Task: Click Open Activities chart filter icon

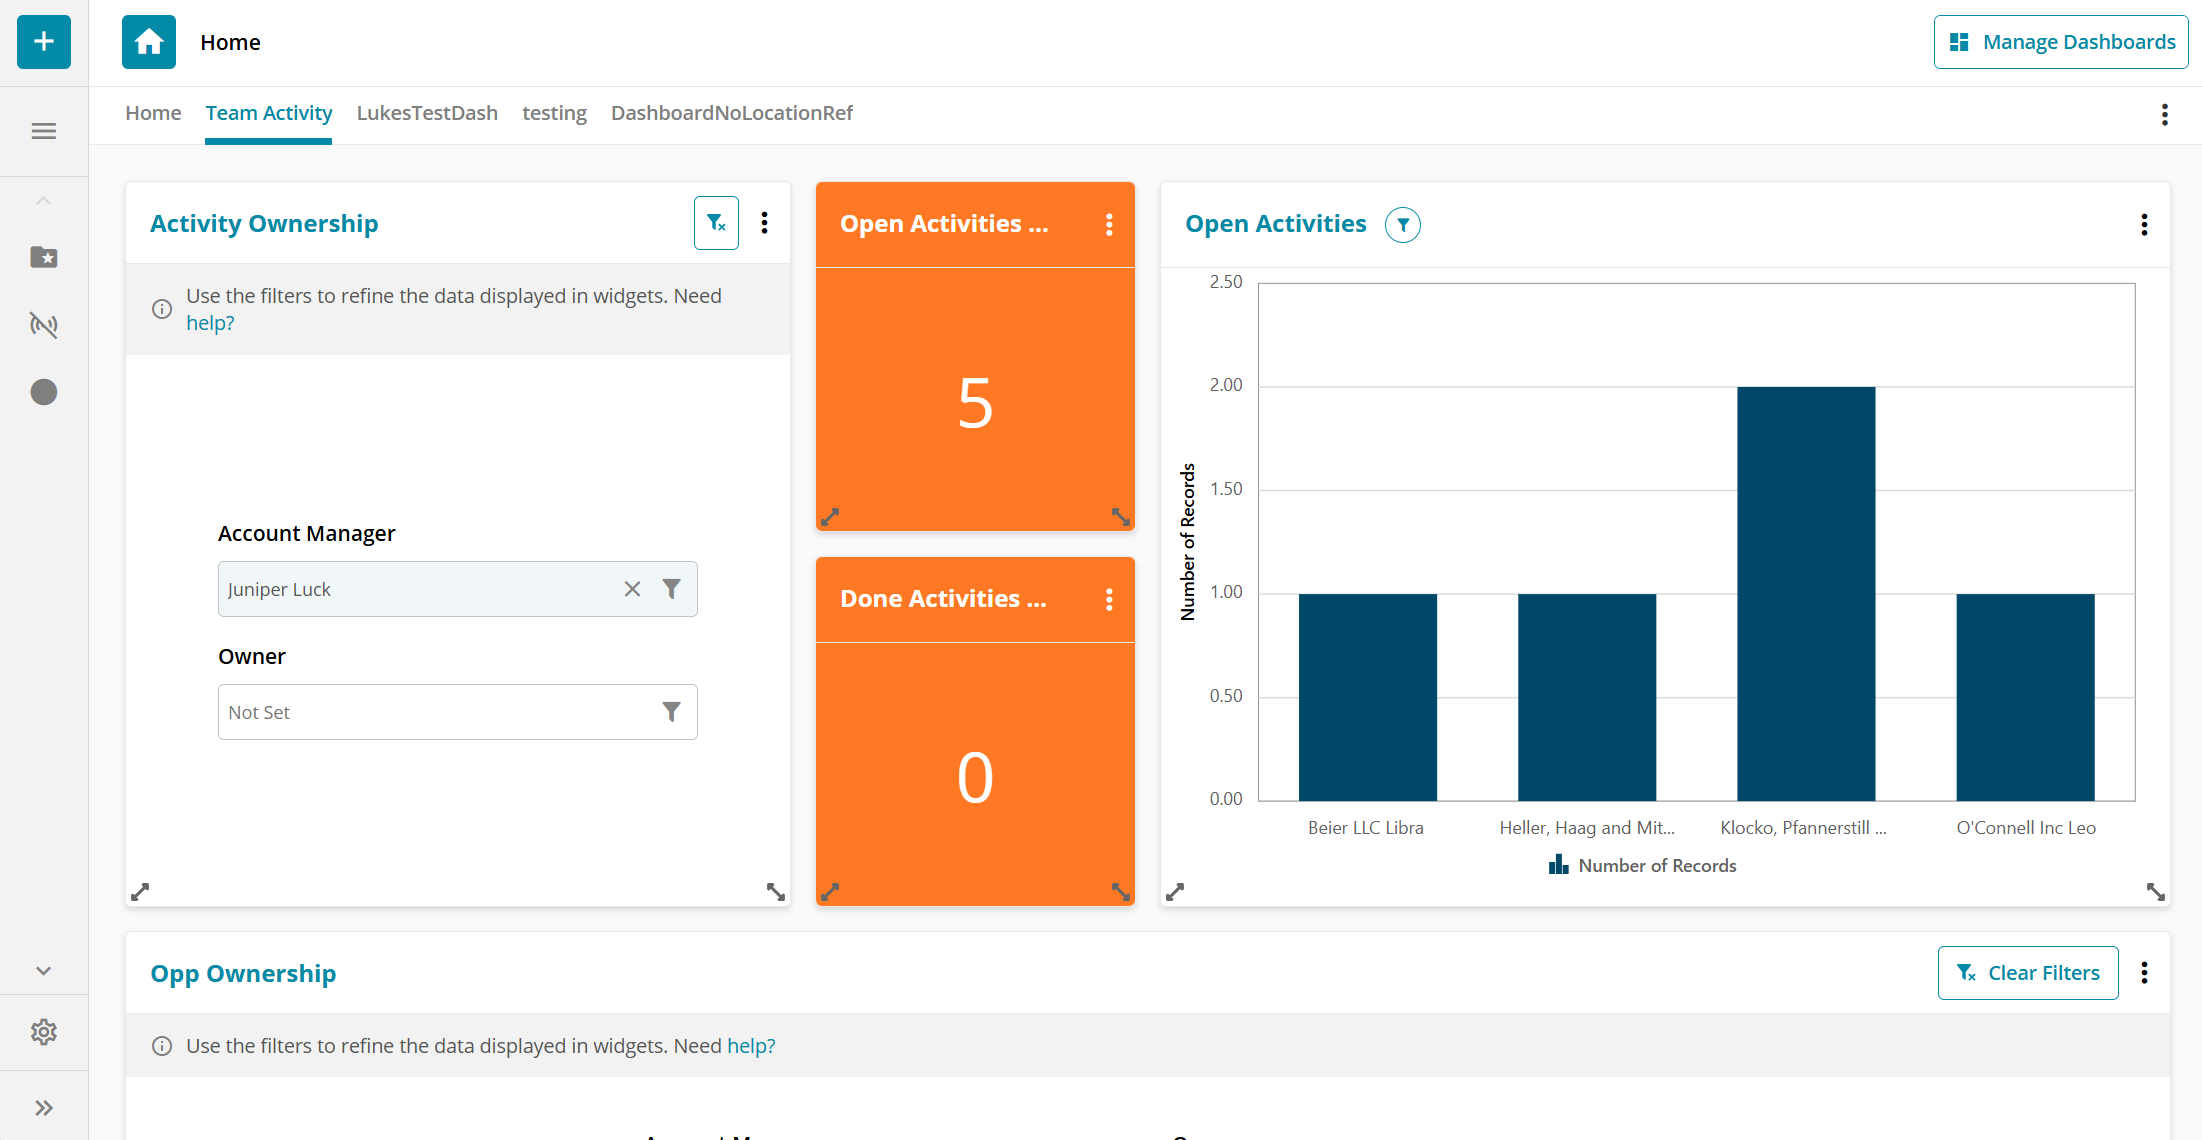Action: pos(1402,225)
